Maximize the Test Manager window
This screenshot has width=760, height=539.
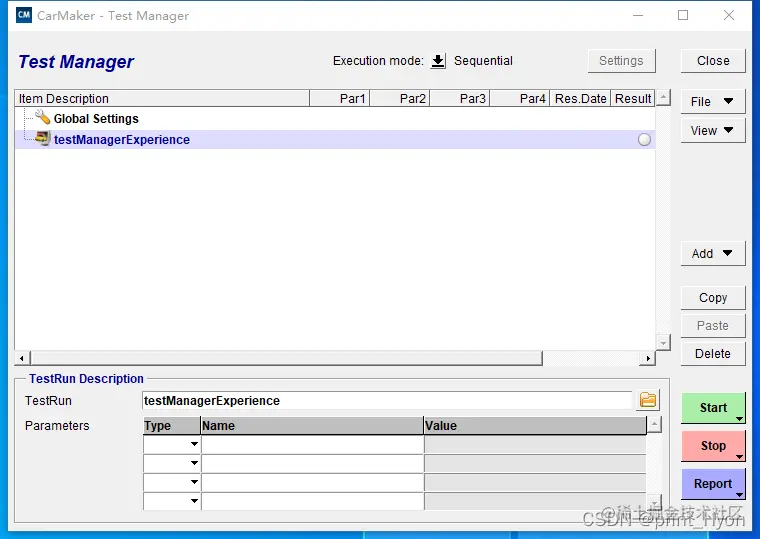[683, 16]
